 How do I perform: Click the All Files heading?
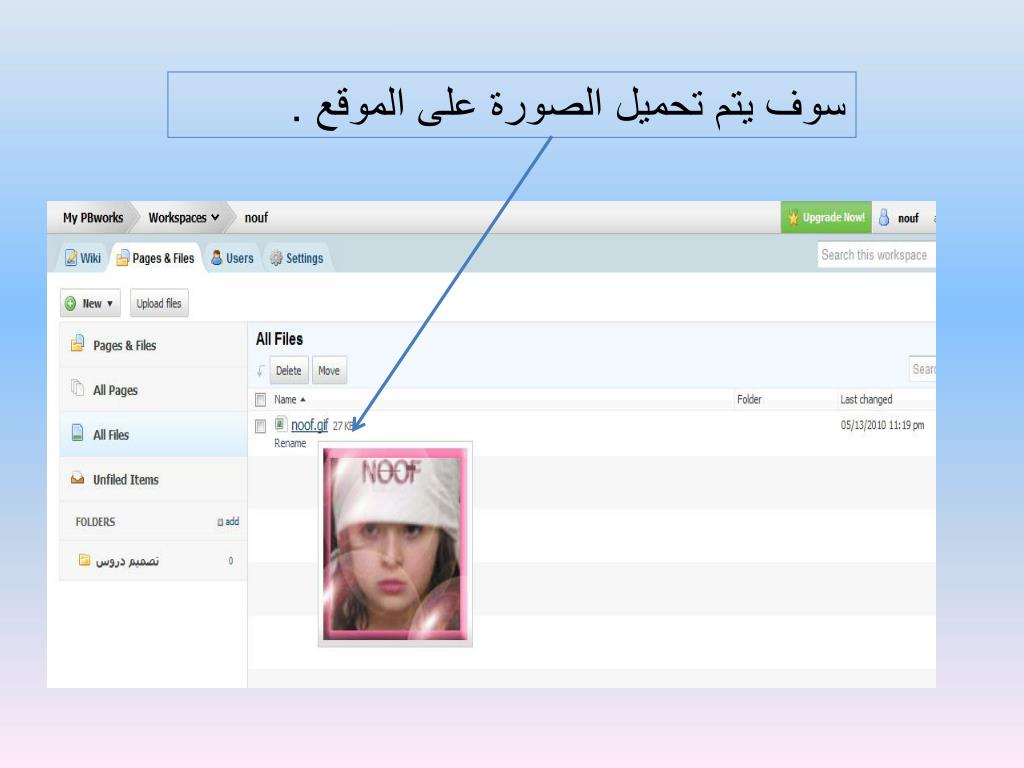[x=280, y=339]
